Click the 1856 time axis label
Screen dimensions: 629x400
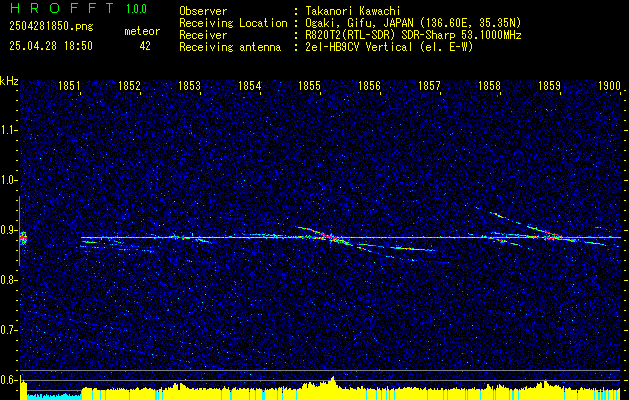tap(369, 86)
